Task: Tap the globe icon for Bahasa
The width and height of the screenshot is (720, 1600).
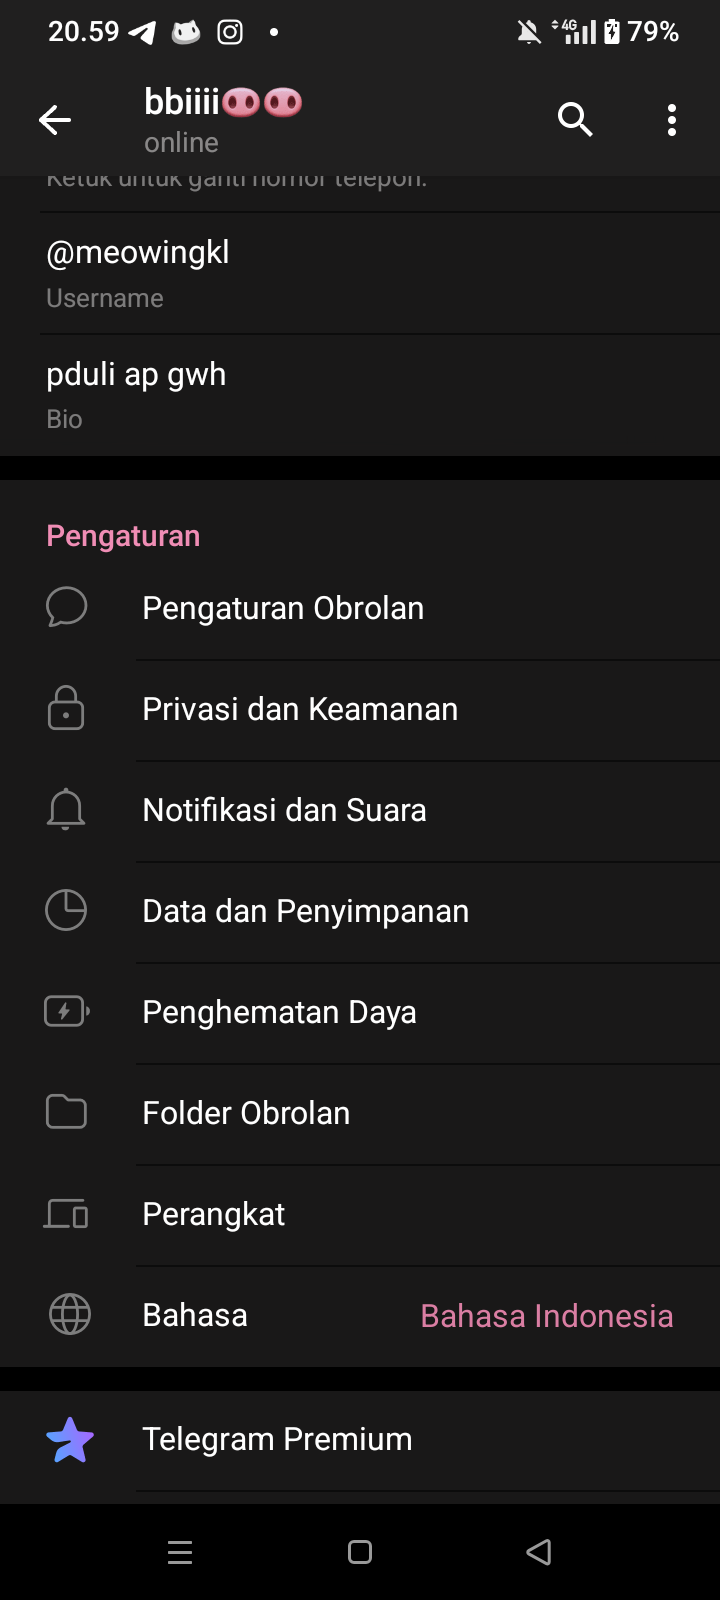Action: pos(69,1315)
